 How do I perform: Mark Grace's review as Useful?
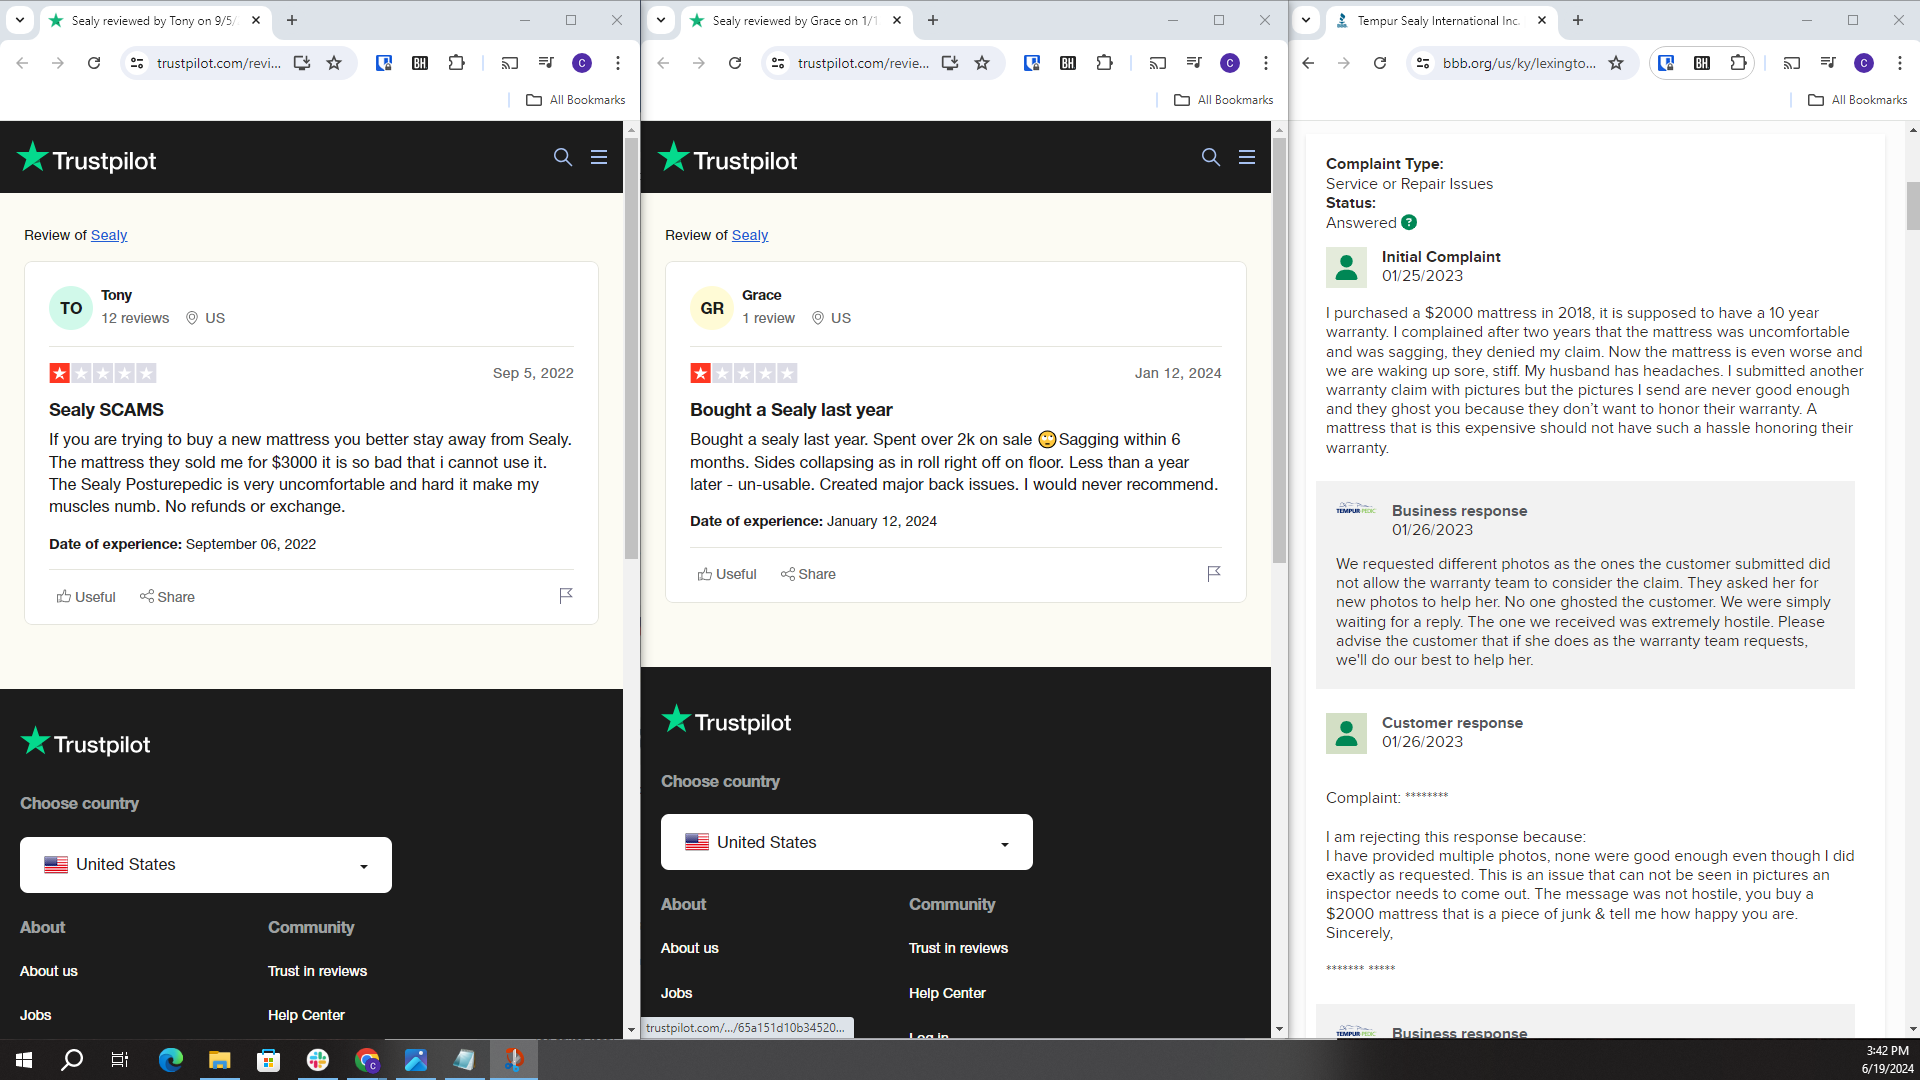pyautogui.click(x=727, y=574)
